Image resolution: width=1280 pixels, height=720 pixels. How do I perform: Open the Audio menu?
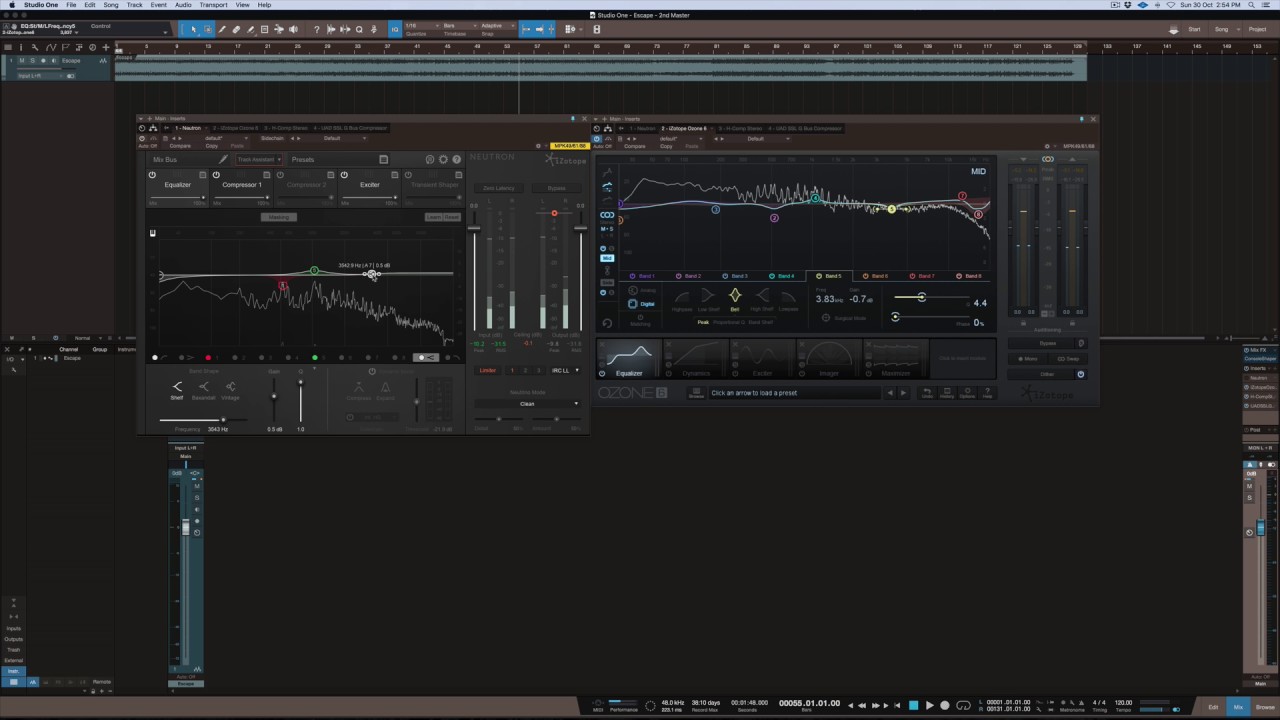pyautogui.click(x=183, y=5)
